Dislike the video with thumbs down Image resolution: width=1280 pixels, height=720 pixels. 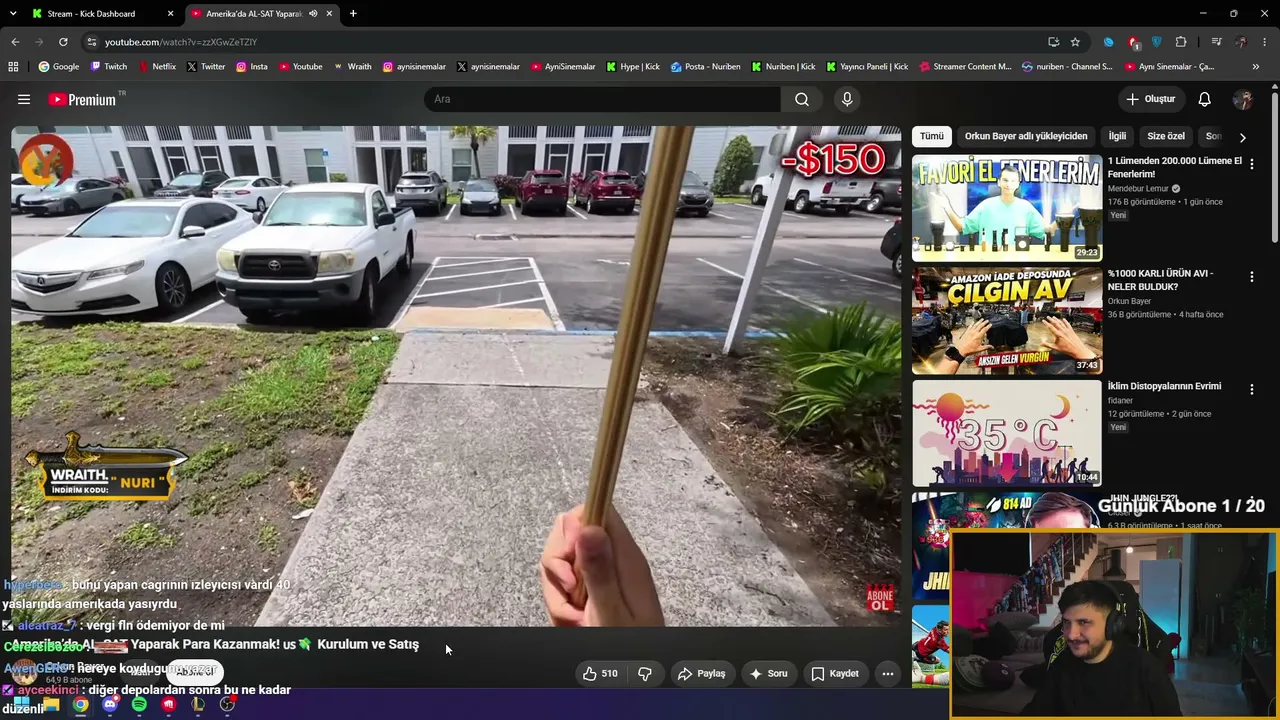(x=645, y=674)
